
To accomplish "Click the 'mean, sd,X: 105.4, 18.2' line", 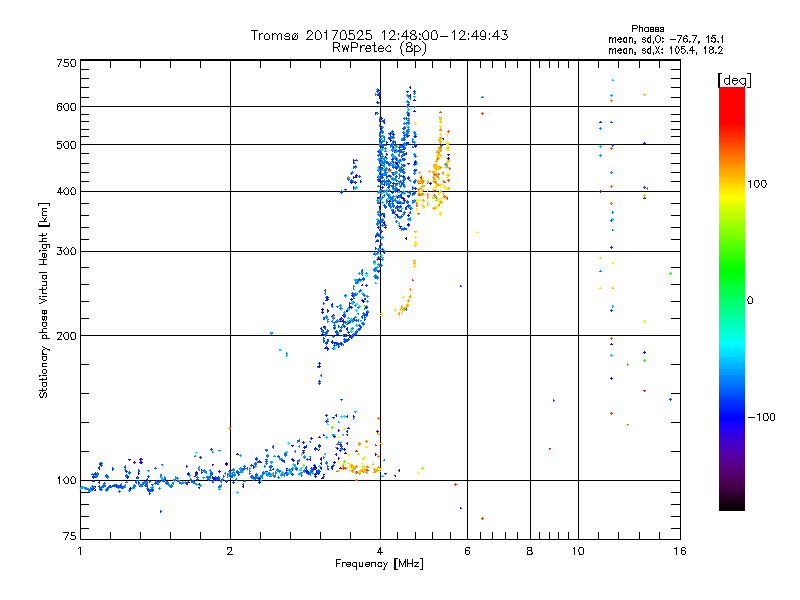I will (665, 50).
